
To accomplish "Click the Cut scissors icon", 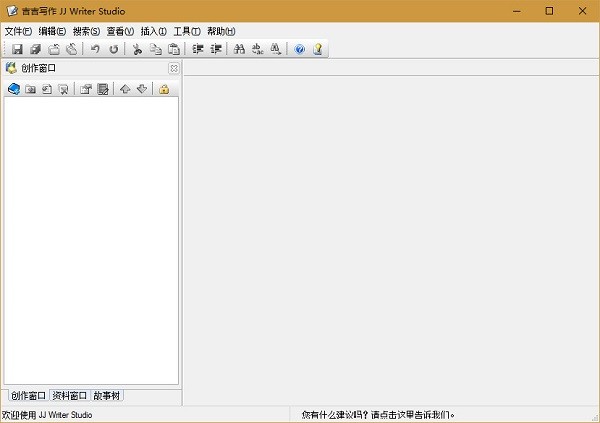I will pyautogui.click(x=138, y=49).
